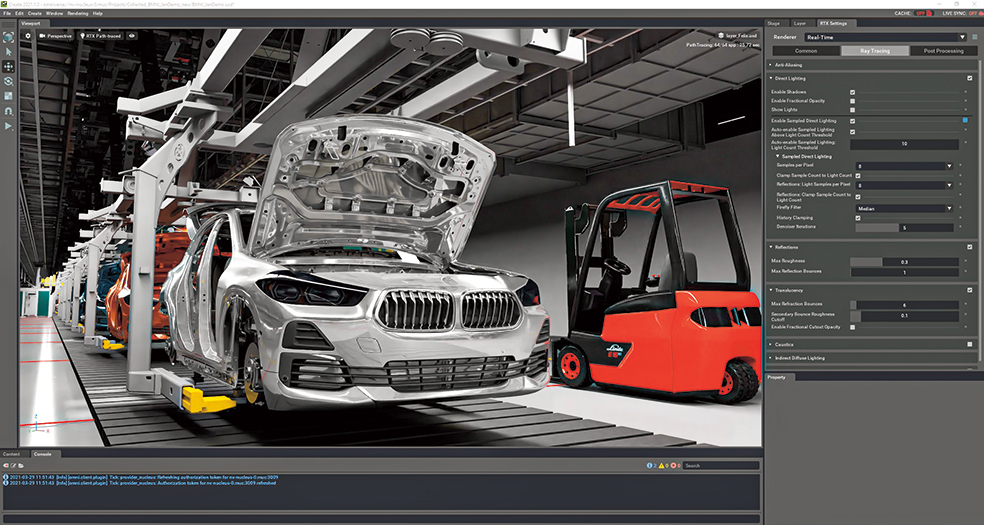Screen dimensions: 984x525
Task: Click the Post Processing button
Action: (x=943, y=50)
